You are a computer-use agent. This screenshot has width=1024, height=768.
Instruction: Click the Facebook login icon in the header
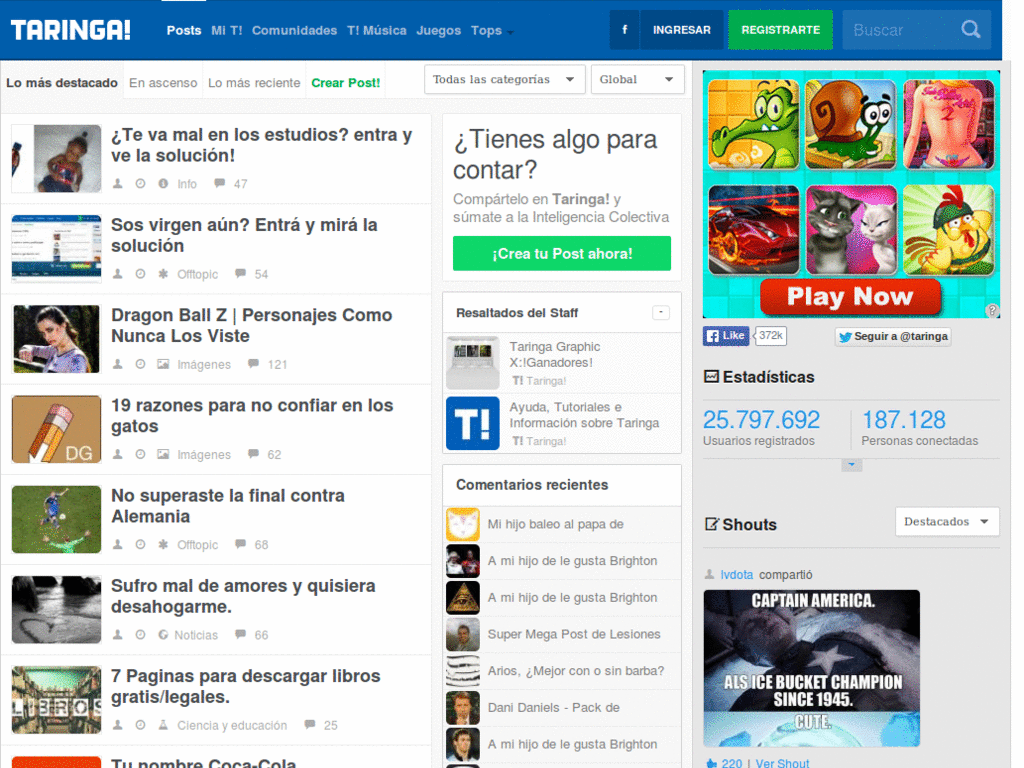[x=624, y=29]
